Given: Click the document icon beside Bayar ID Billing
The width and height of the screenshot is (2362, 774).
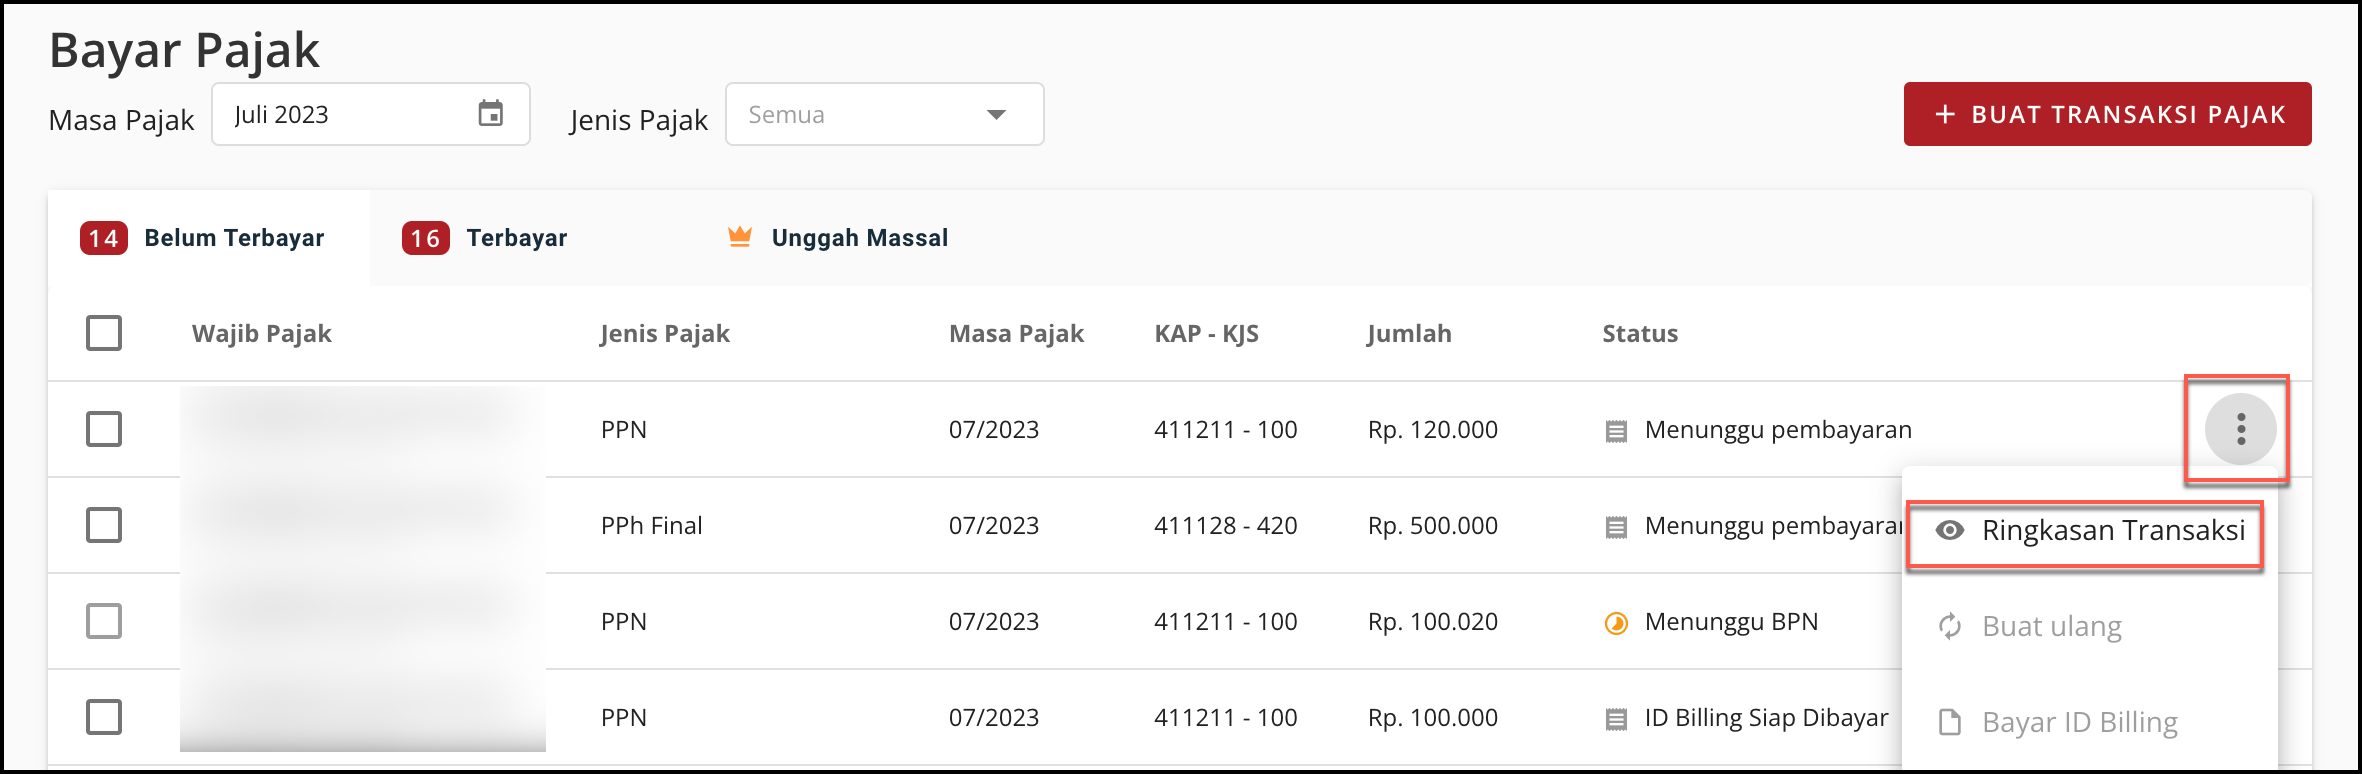Looking at the screenshot, I should 1949,722.
